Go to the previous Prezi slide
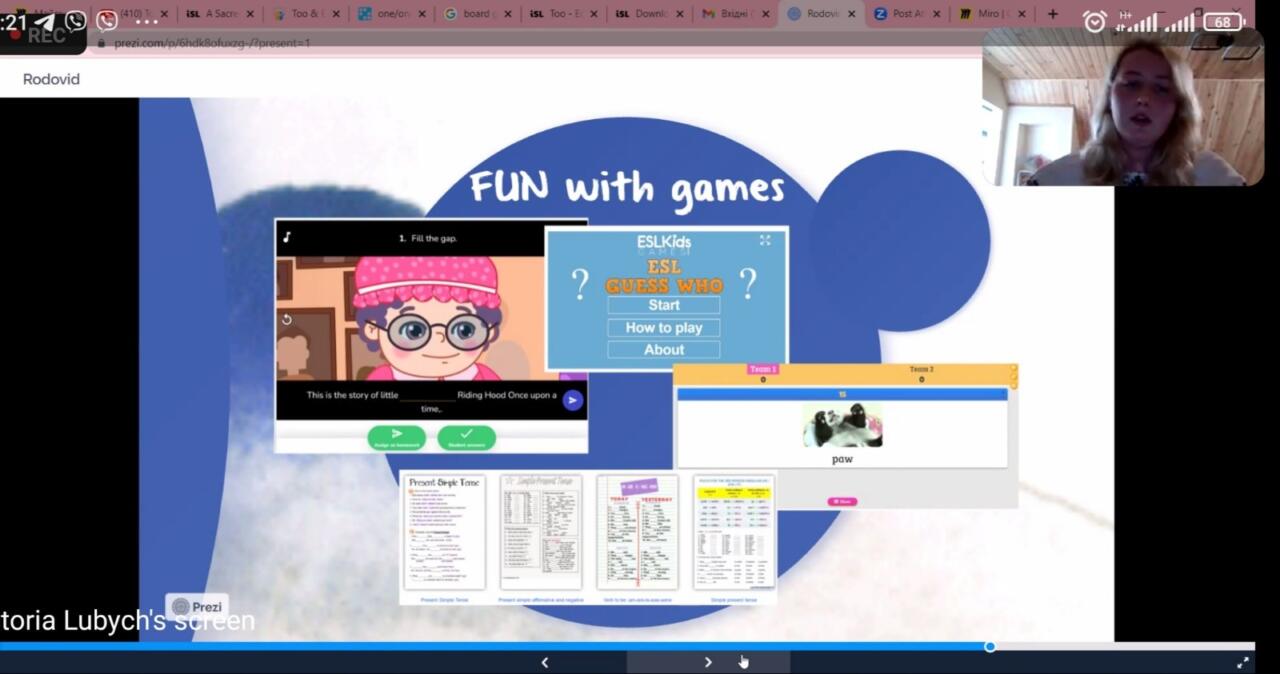The height and width of the screenshot is (674, 1280). [544, 662]
